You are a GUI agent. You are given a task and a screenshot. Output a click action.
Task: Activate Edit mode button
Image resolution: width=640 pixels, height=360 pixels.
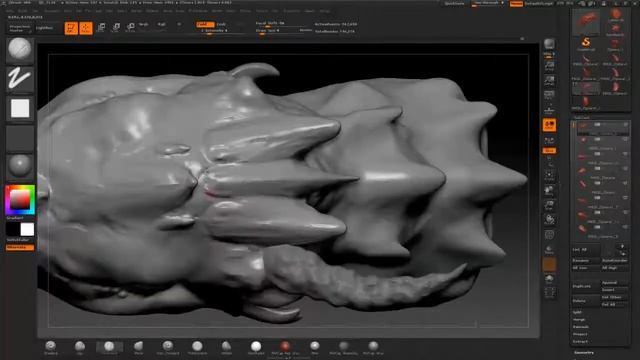click(x=71, y=28)
